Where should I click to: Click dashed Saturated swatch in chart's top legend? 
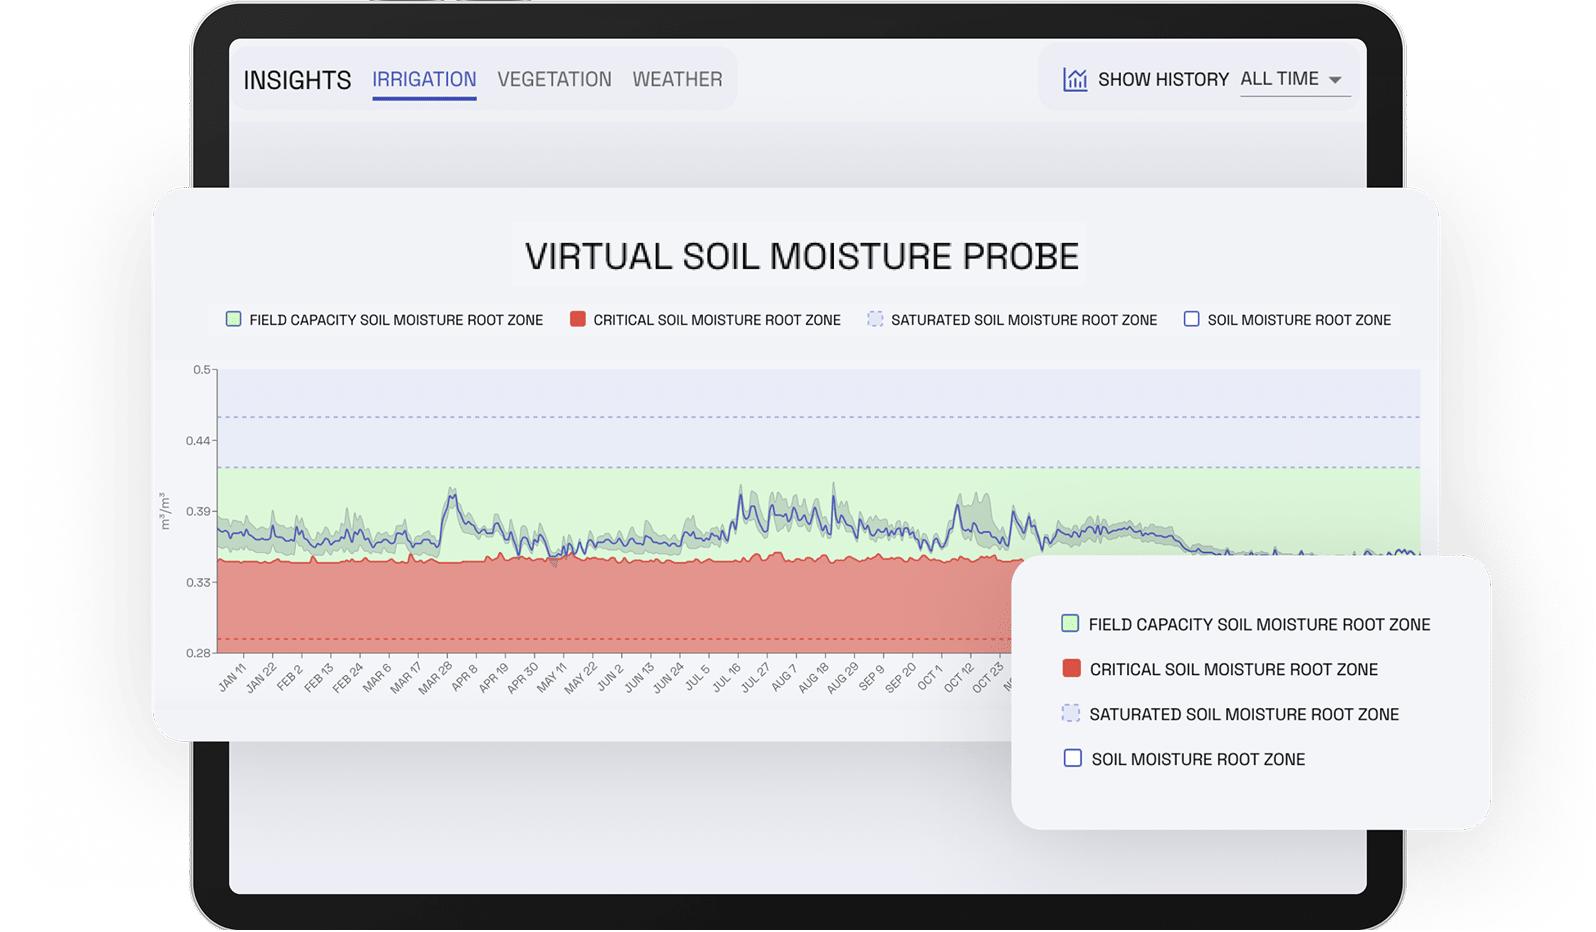(875, 320)
